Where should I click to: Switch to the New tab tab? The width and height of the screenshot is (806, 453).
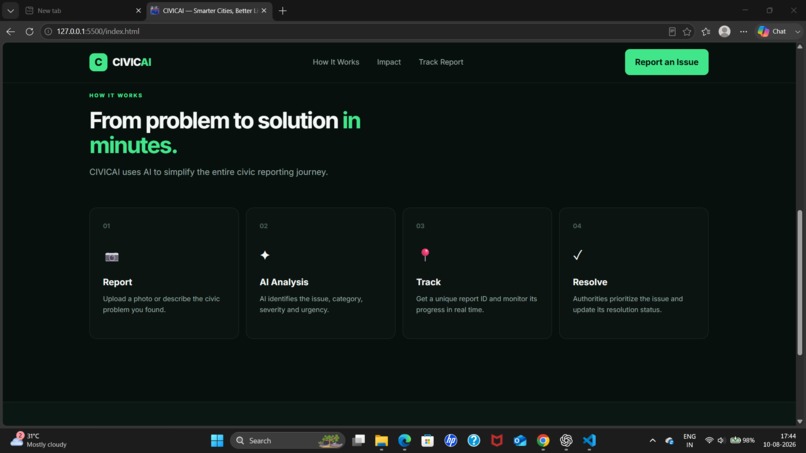tap(82, 11)
